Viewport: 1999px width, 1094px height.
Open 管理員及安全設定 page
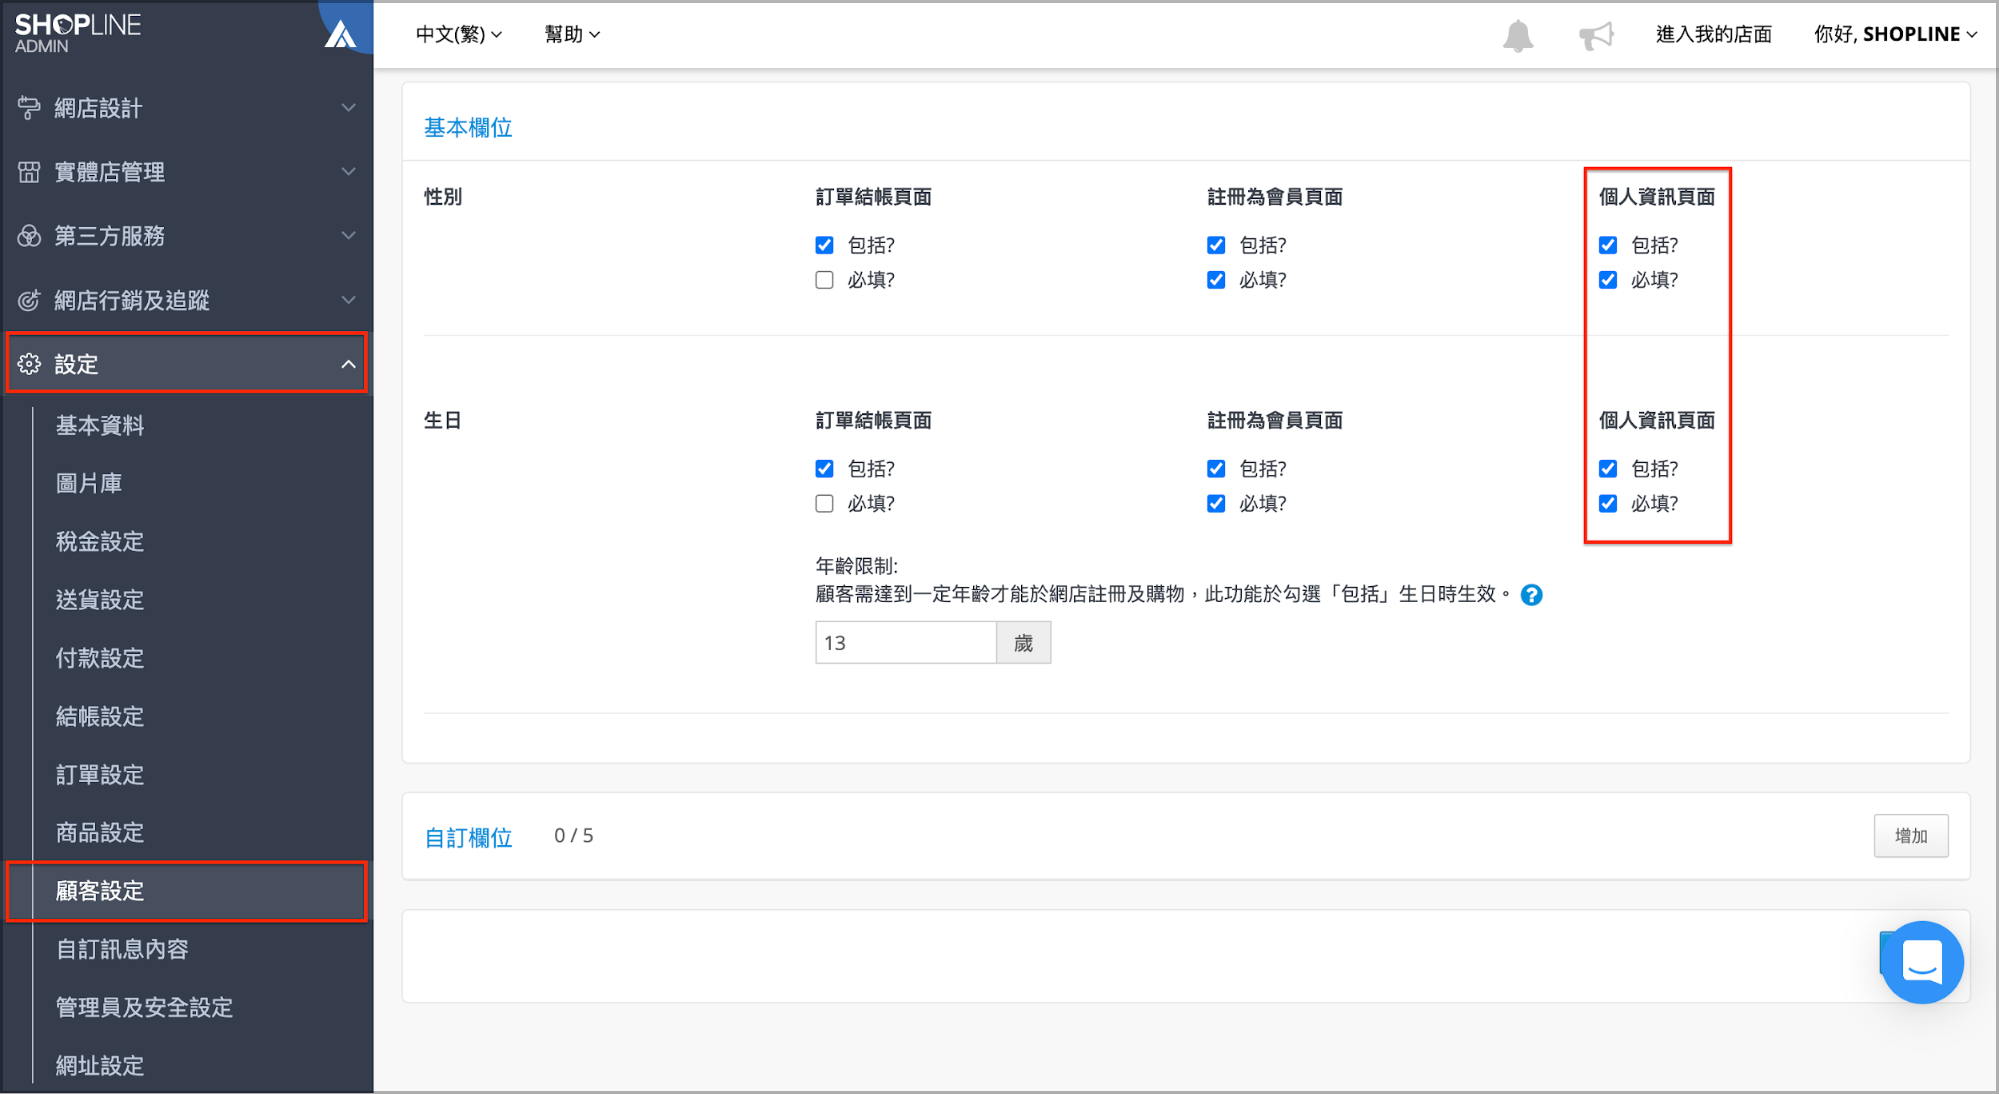(144, 1007)
